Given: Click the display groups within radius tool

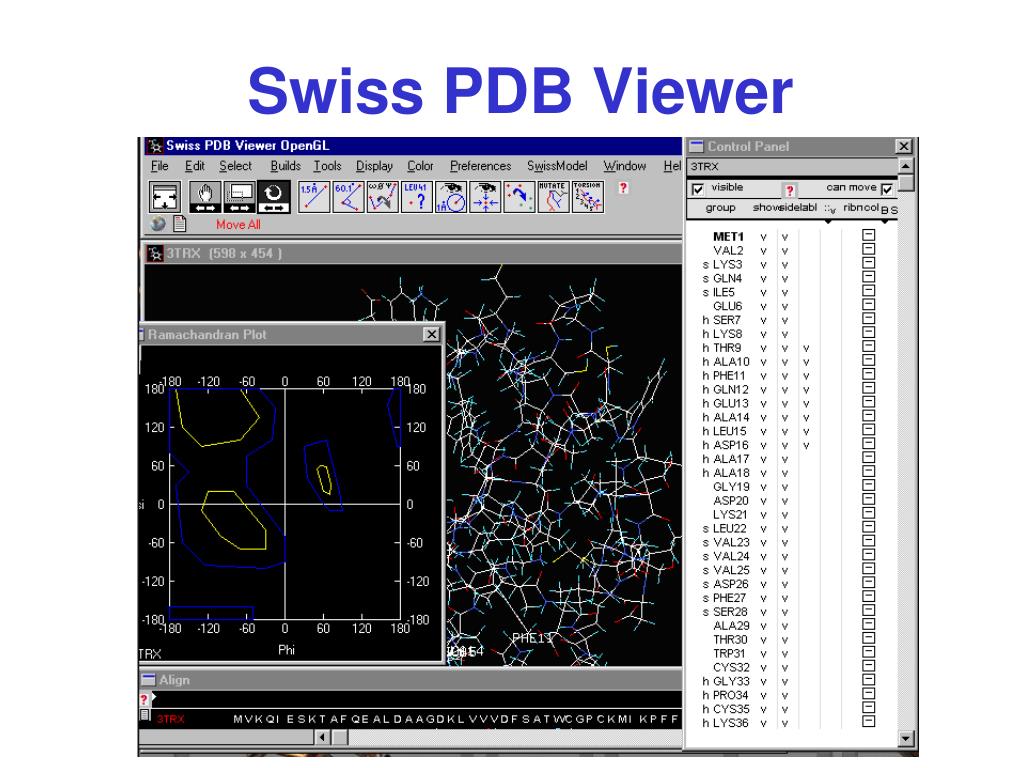Looking at the screenshot, I should click(451, 197).
